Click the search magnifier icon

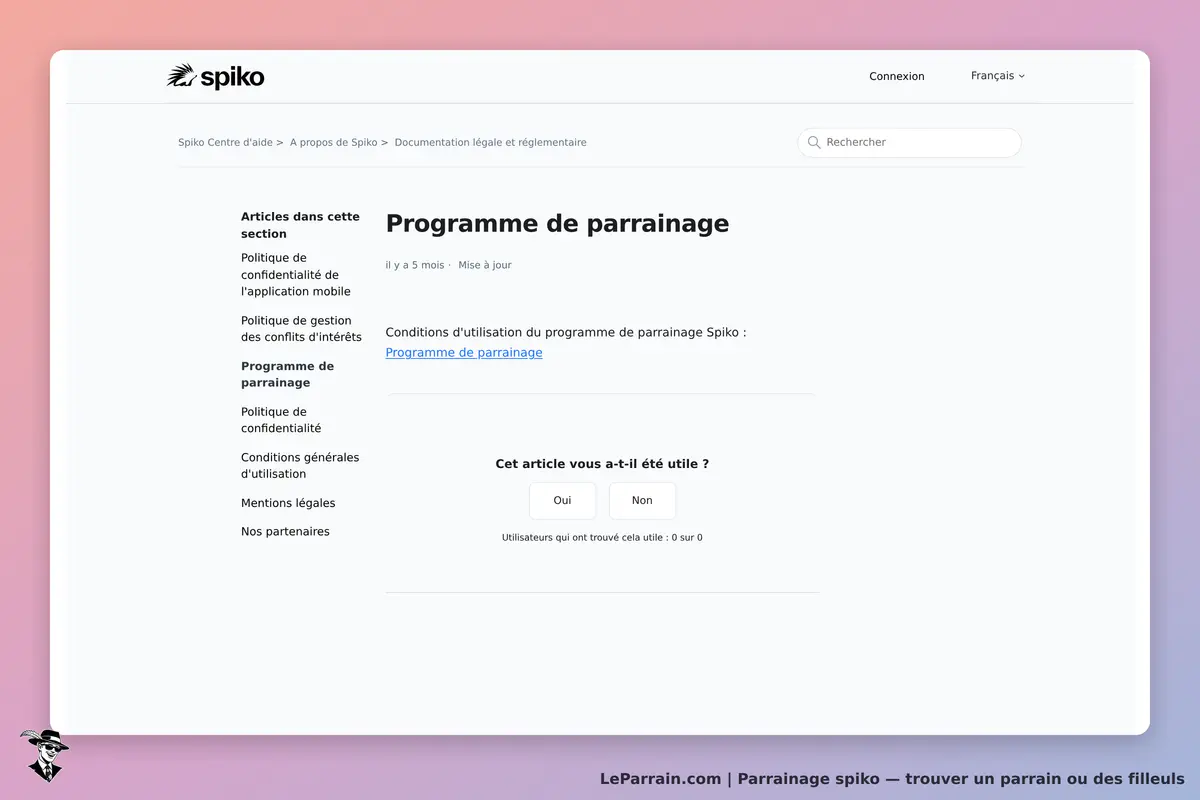(x=814, y=142)
